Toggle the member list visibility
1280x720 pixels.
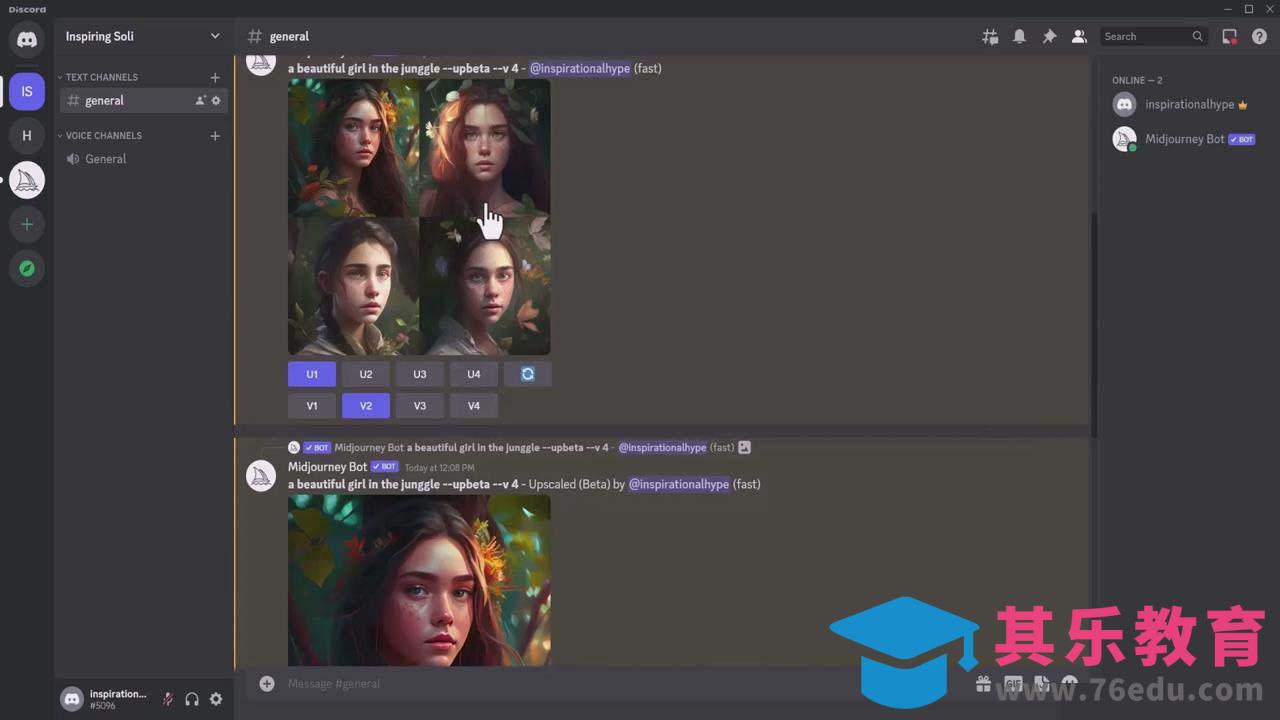[1079, 36]
